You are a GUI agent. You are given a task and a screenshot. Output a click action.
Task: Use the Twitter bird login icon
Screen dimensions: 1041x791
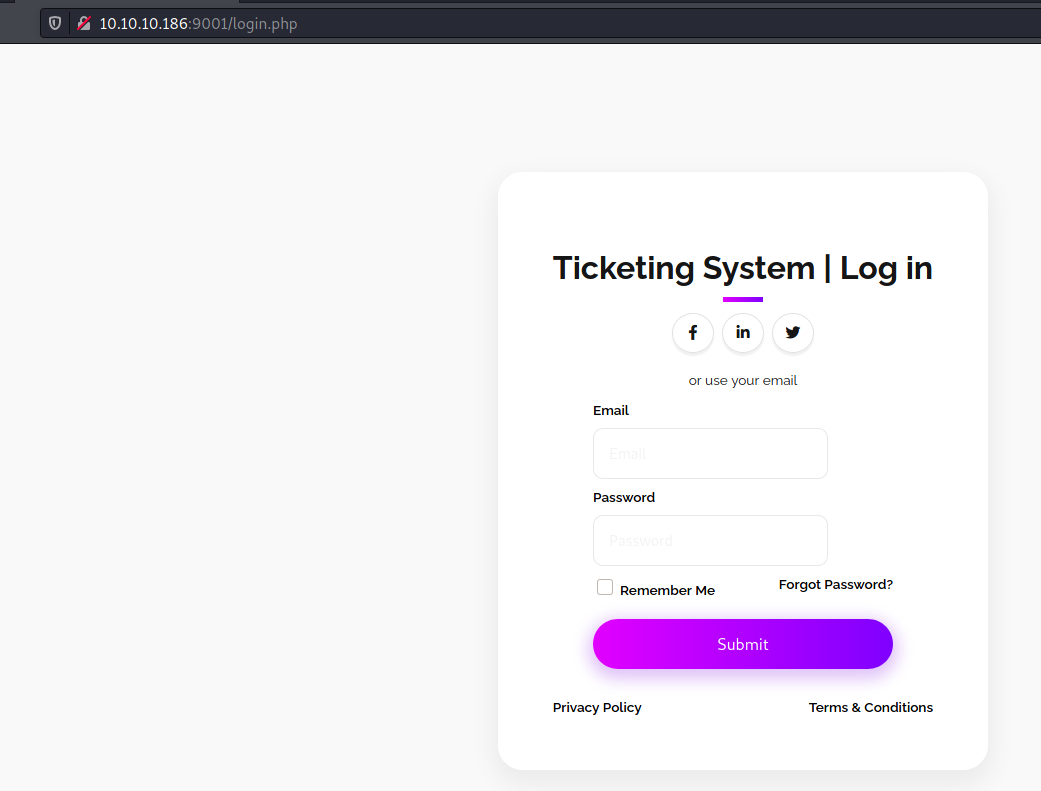tap(793, 333)
